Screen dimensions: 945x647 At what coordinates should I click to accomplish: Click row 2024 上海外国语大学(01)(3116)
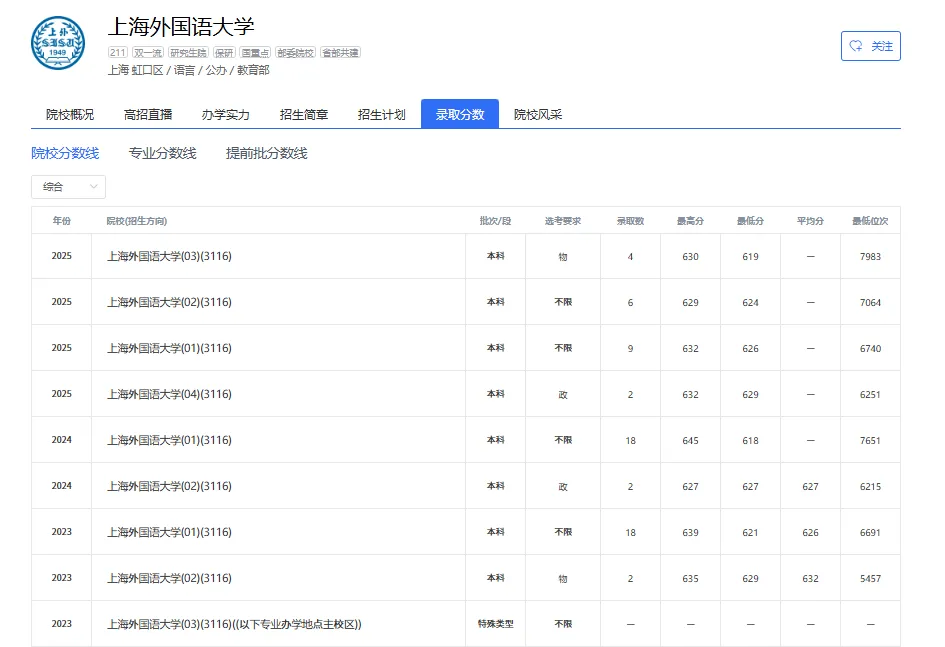[466, 440]
